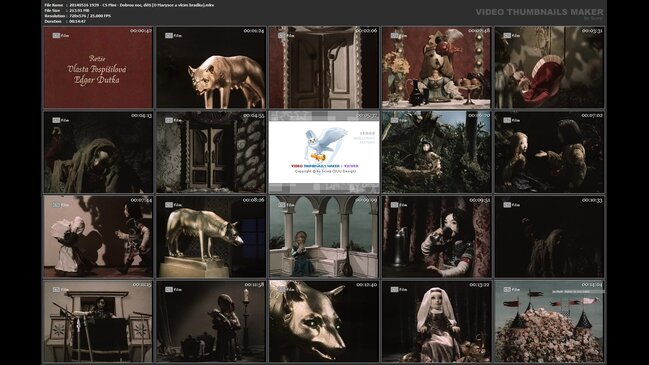Open the maid in white dress thumbnail at 00:07:44
This screenshot has height=365, width=649.
[x=98, y=237]
